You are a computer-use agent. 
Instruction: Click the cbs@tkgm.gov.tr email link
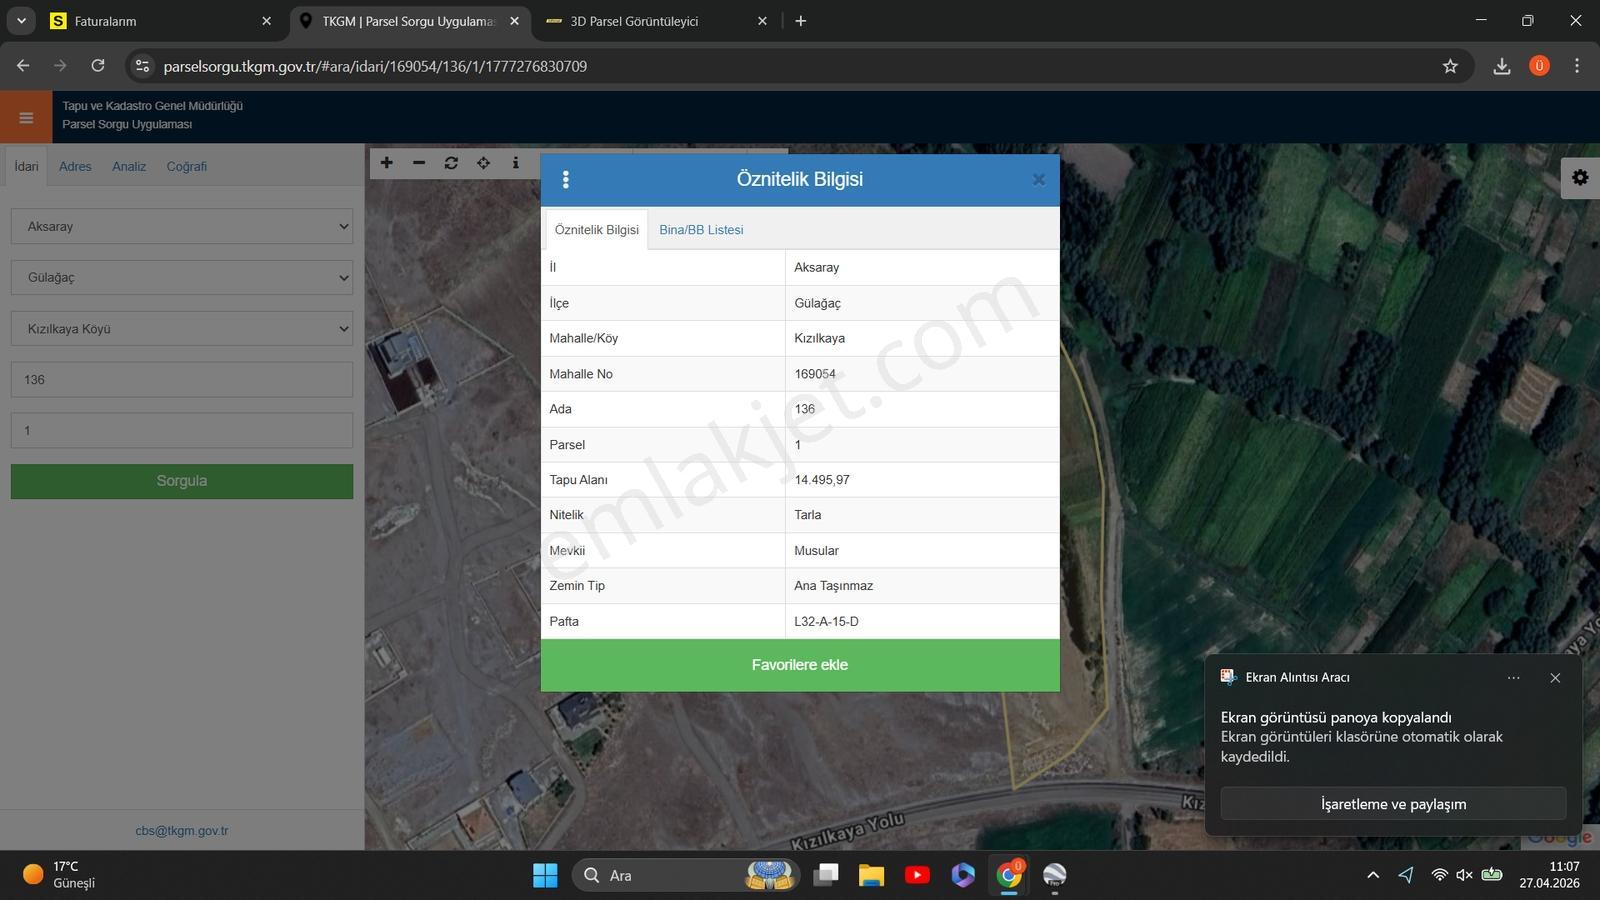[182, 831]
